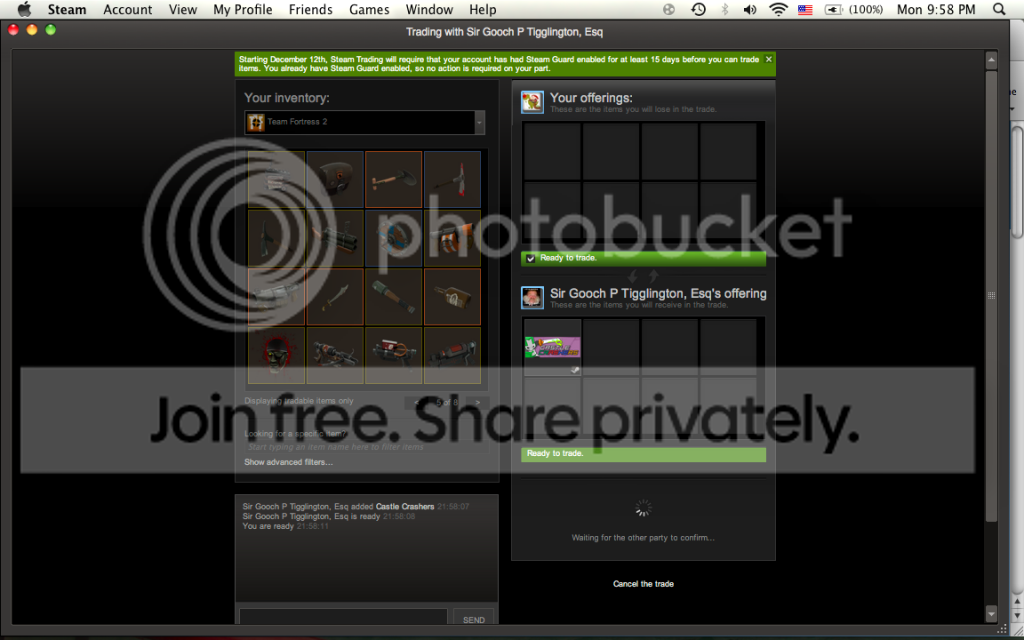Image resolution: width=1024 pixels, height=640 pixels.
Task: Click 'You are ready' chat message
Action: point(285,526)
